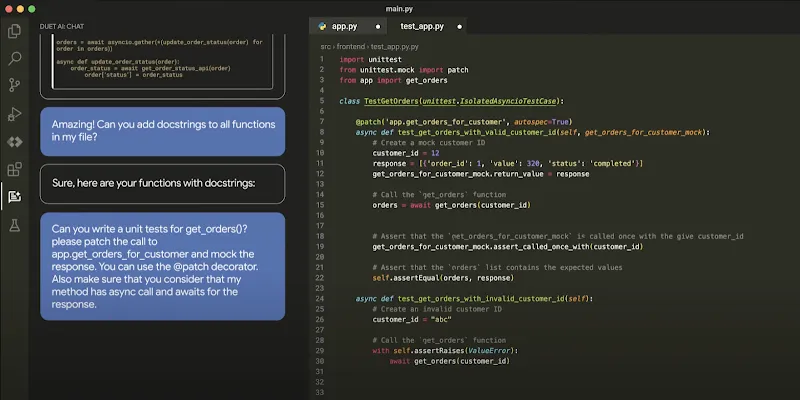Click the assert_called_once_with line
The width and height of the screenshot is (800, 400).
point(508,247)
